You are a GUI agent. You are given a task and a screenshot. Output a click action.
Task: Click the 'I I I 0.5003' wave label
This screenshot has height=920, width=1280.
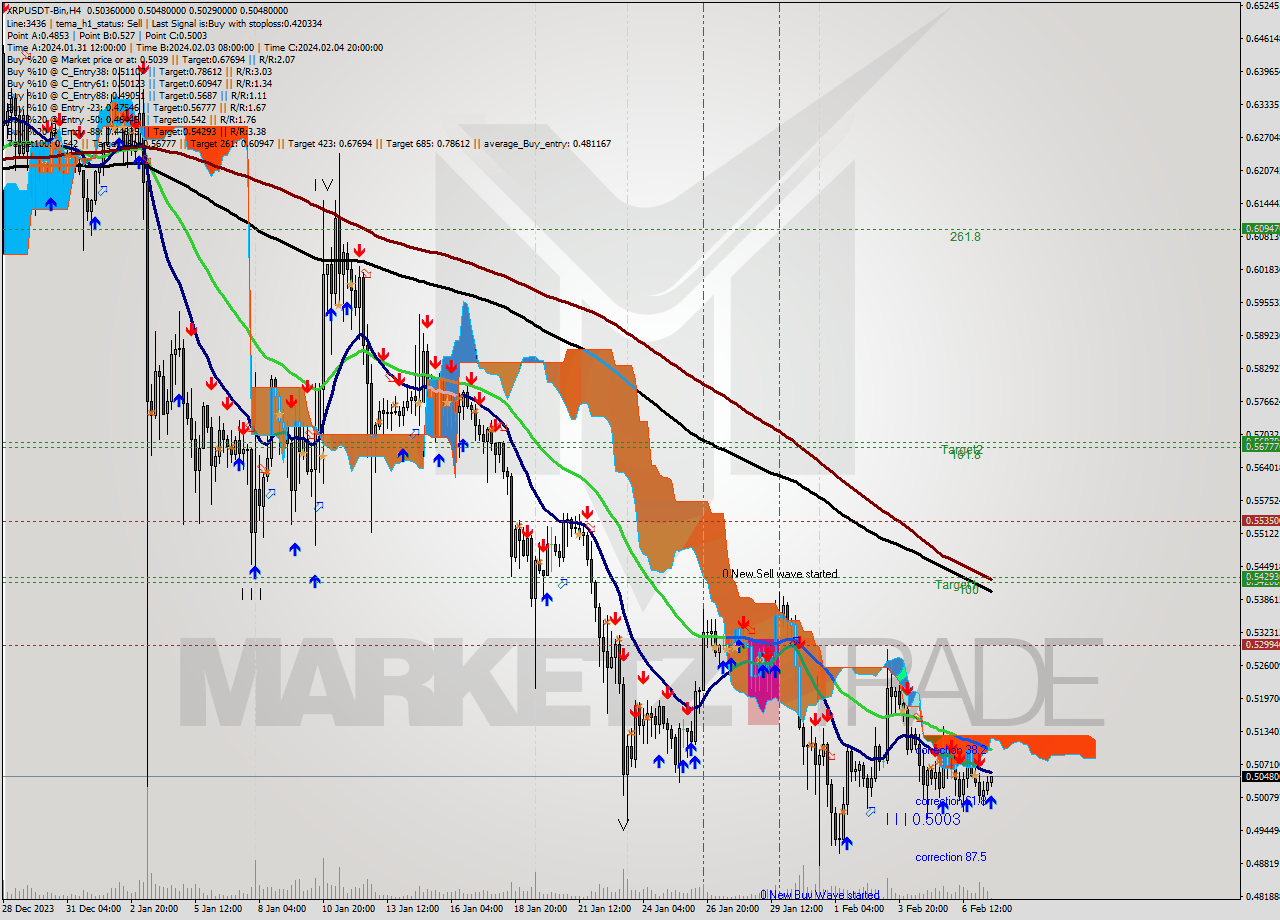pyautogui.click(x=923, y=819)
